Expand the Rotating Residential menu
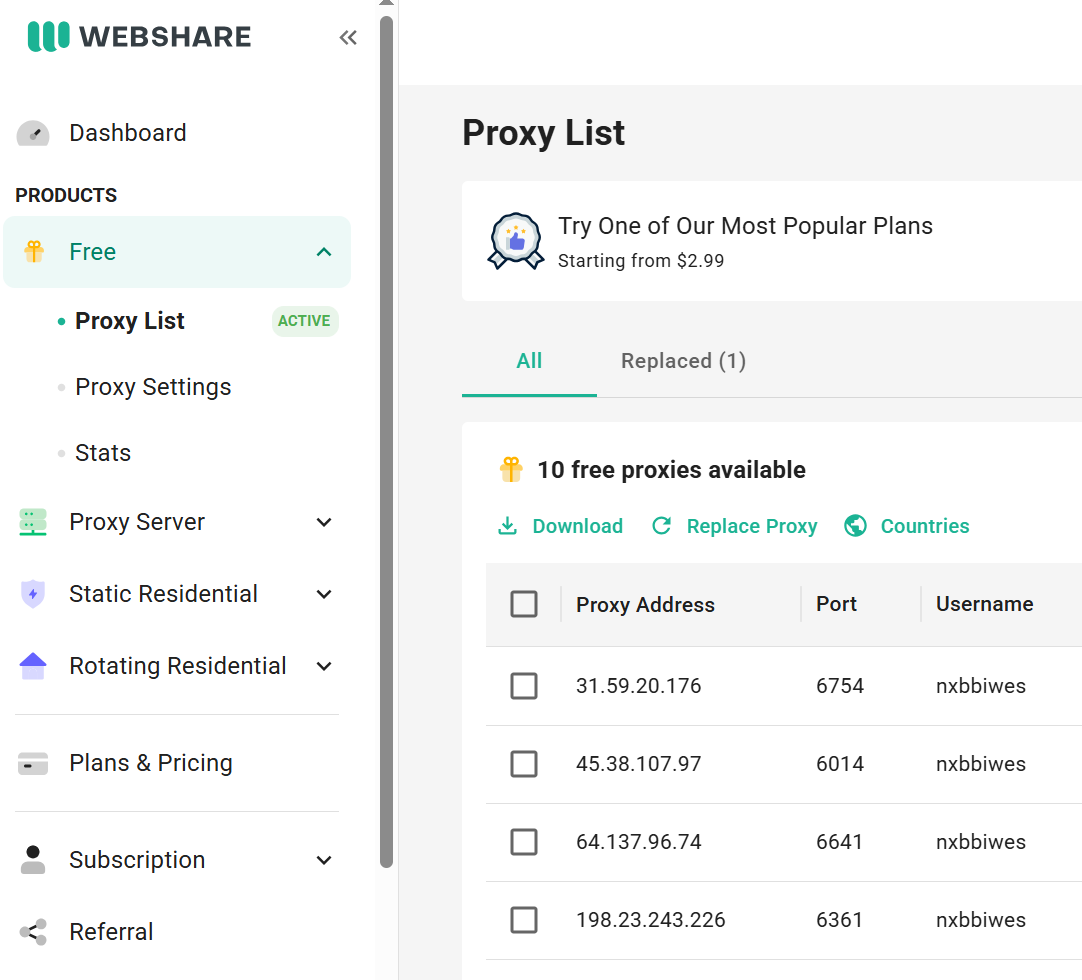The height and width of the screenshot is (980, 1082). coord(324,666)
